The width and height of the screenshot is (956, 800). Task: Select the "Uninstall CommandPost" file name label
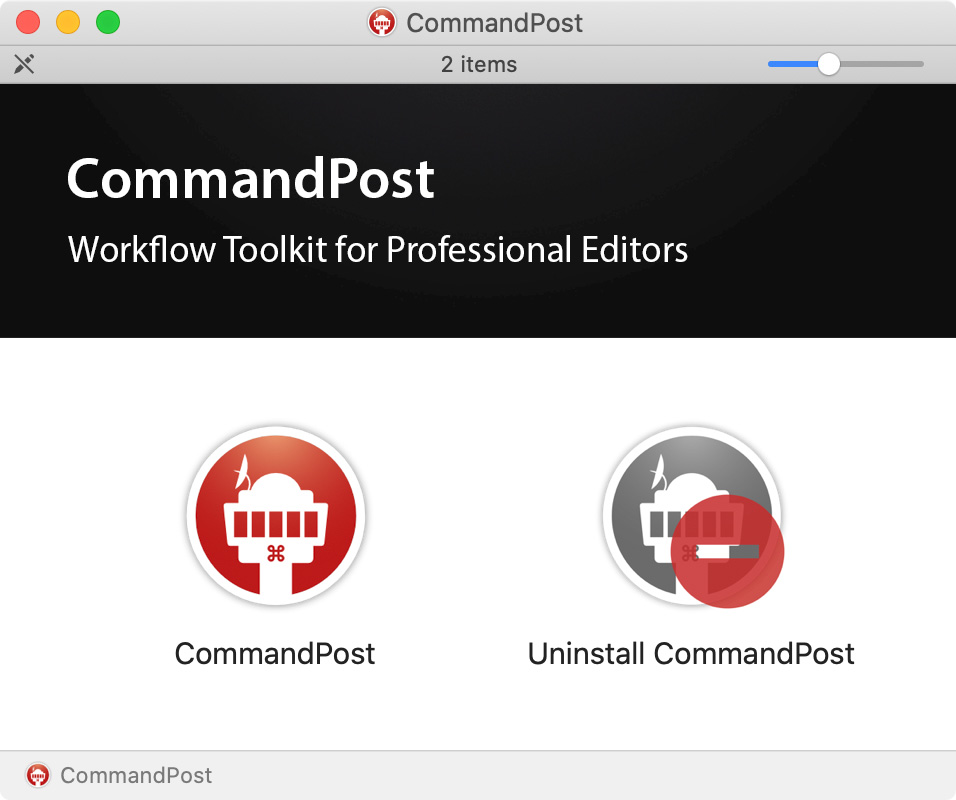[x=691, y=654]
